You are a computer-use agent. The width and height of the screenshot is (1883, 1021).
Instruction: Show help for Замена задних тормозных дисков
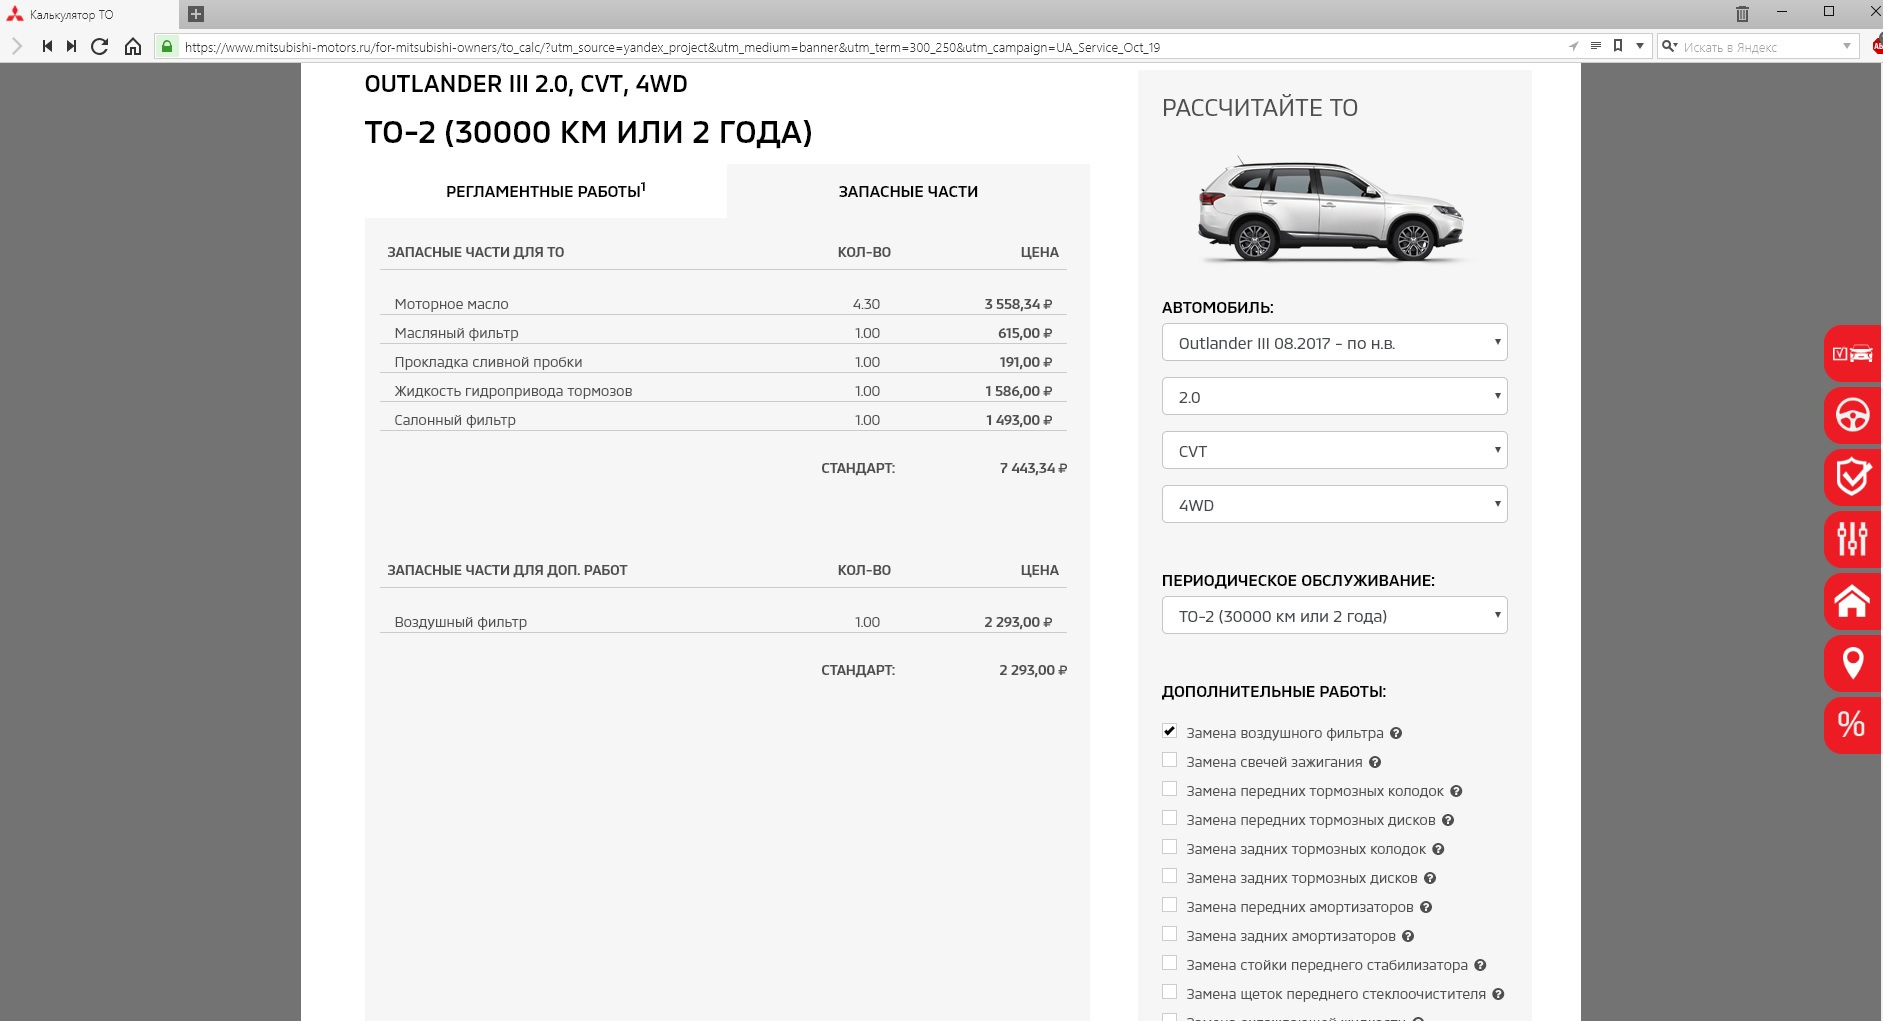click(x=1430, y=878)
